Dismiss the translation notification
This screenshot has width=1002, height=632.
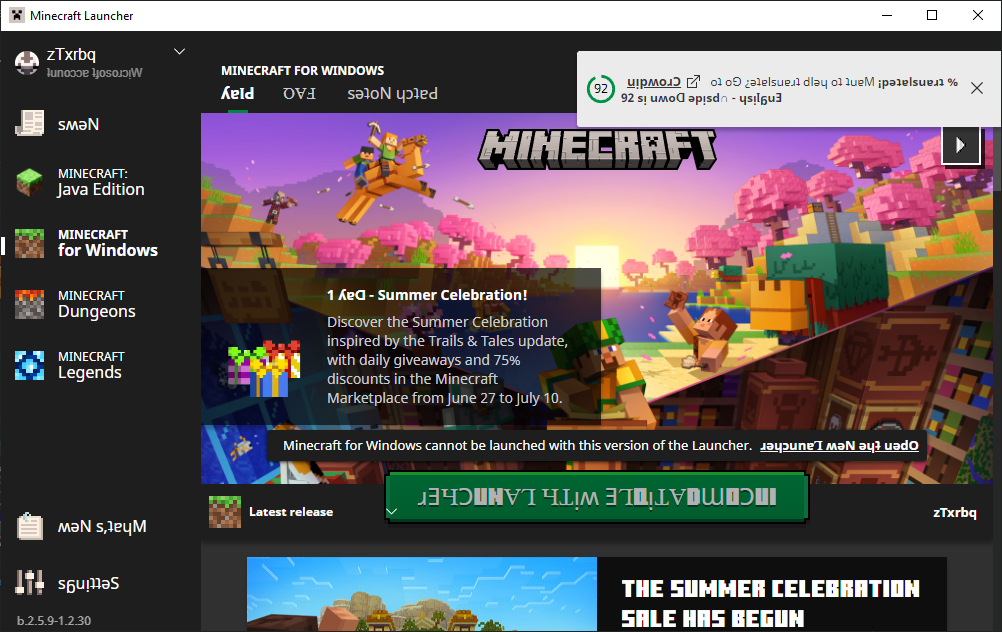(x=976, y=88)
